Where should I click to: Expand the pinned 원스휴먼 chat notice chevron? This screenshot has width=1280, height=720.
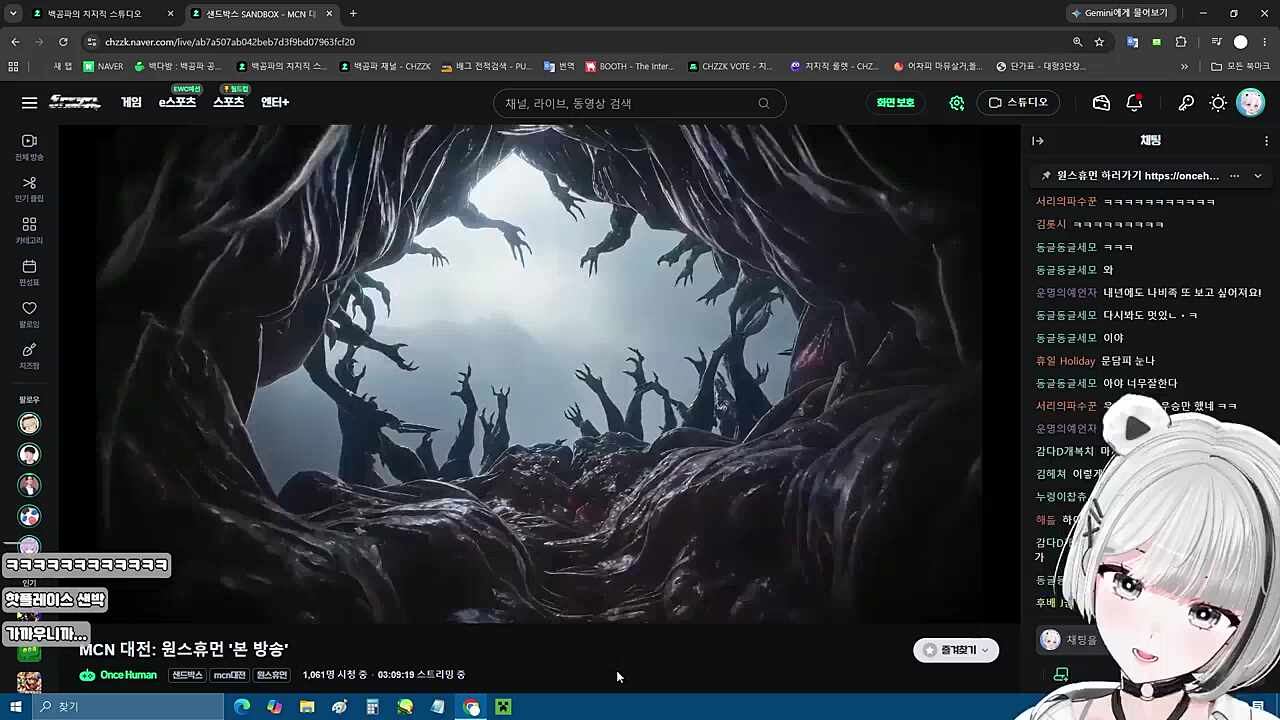pos(1258,176)
